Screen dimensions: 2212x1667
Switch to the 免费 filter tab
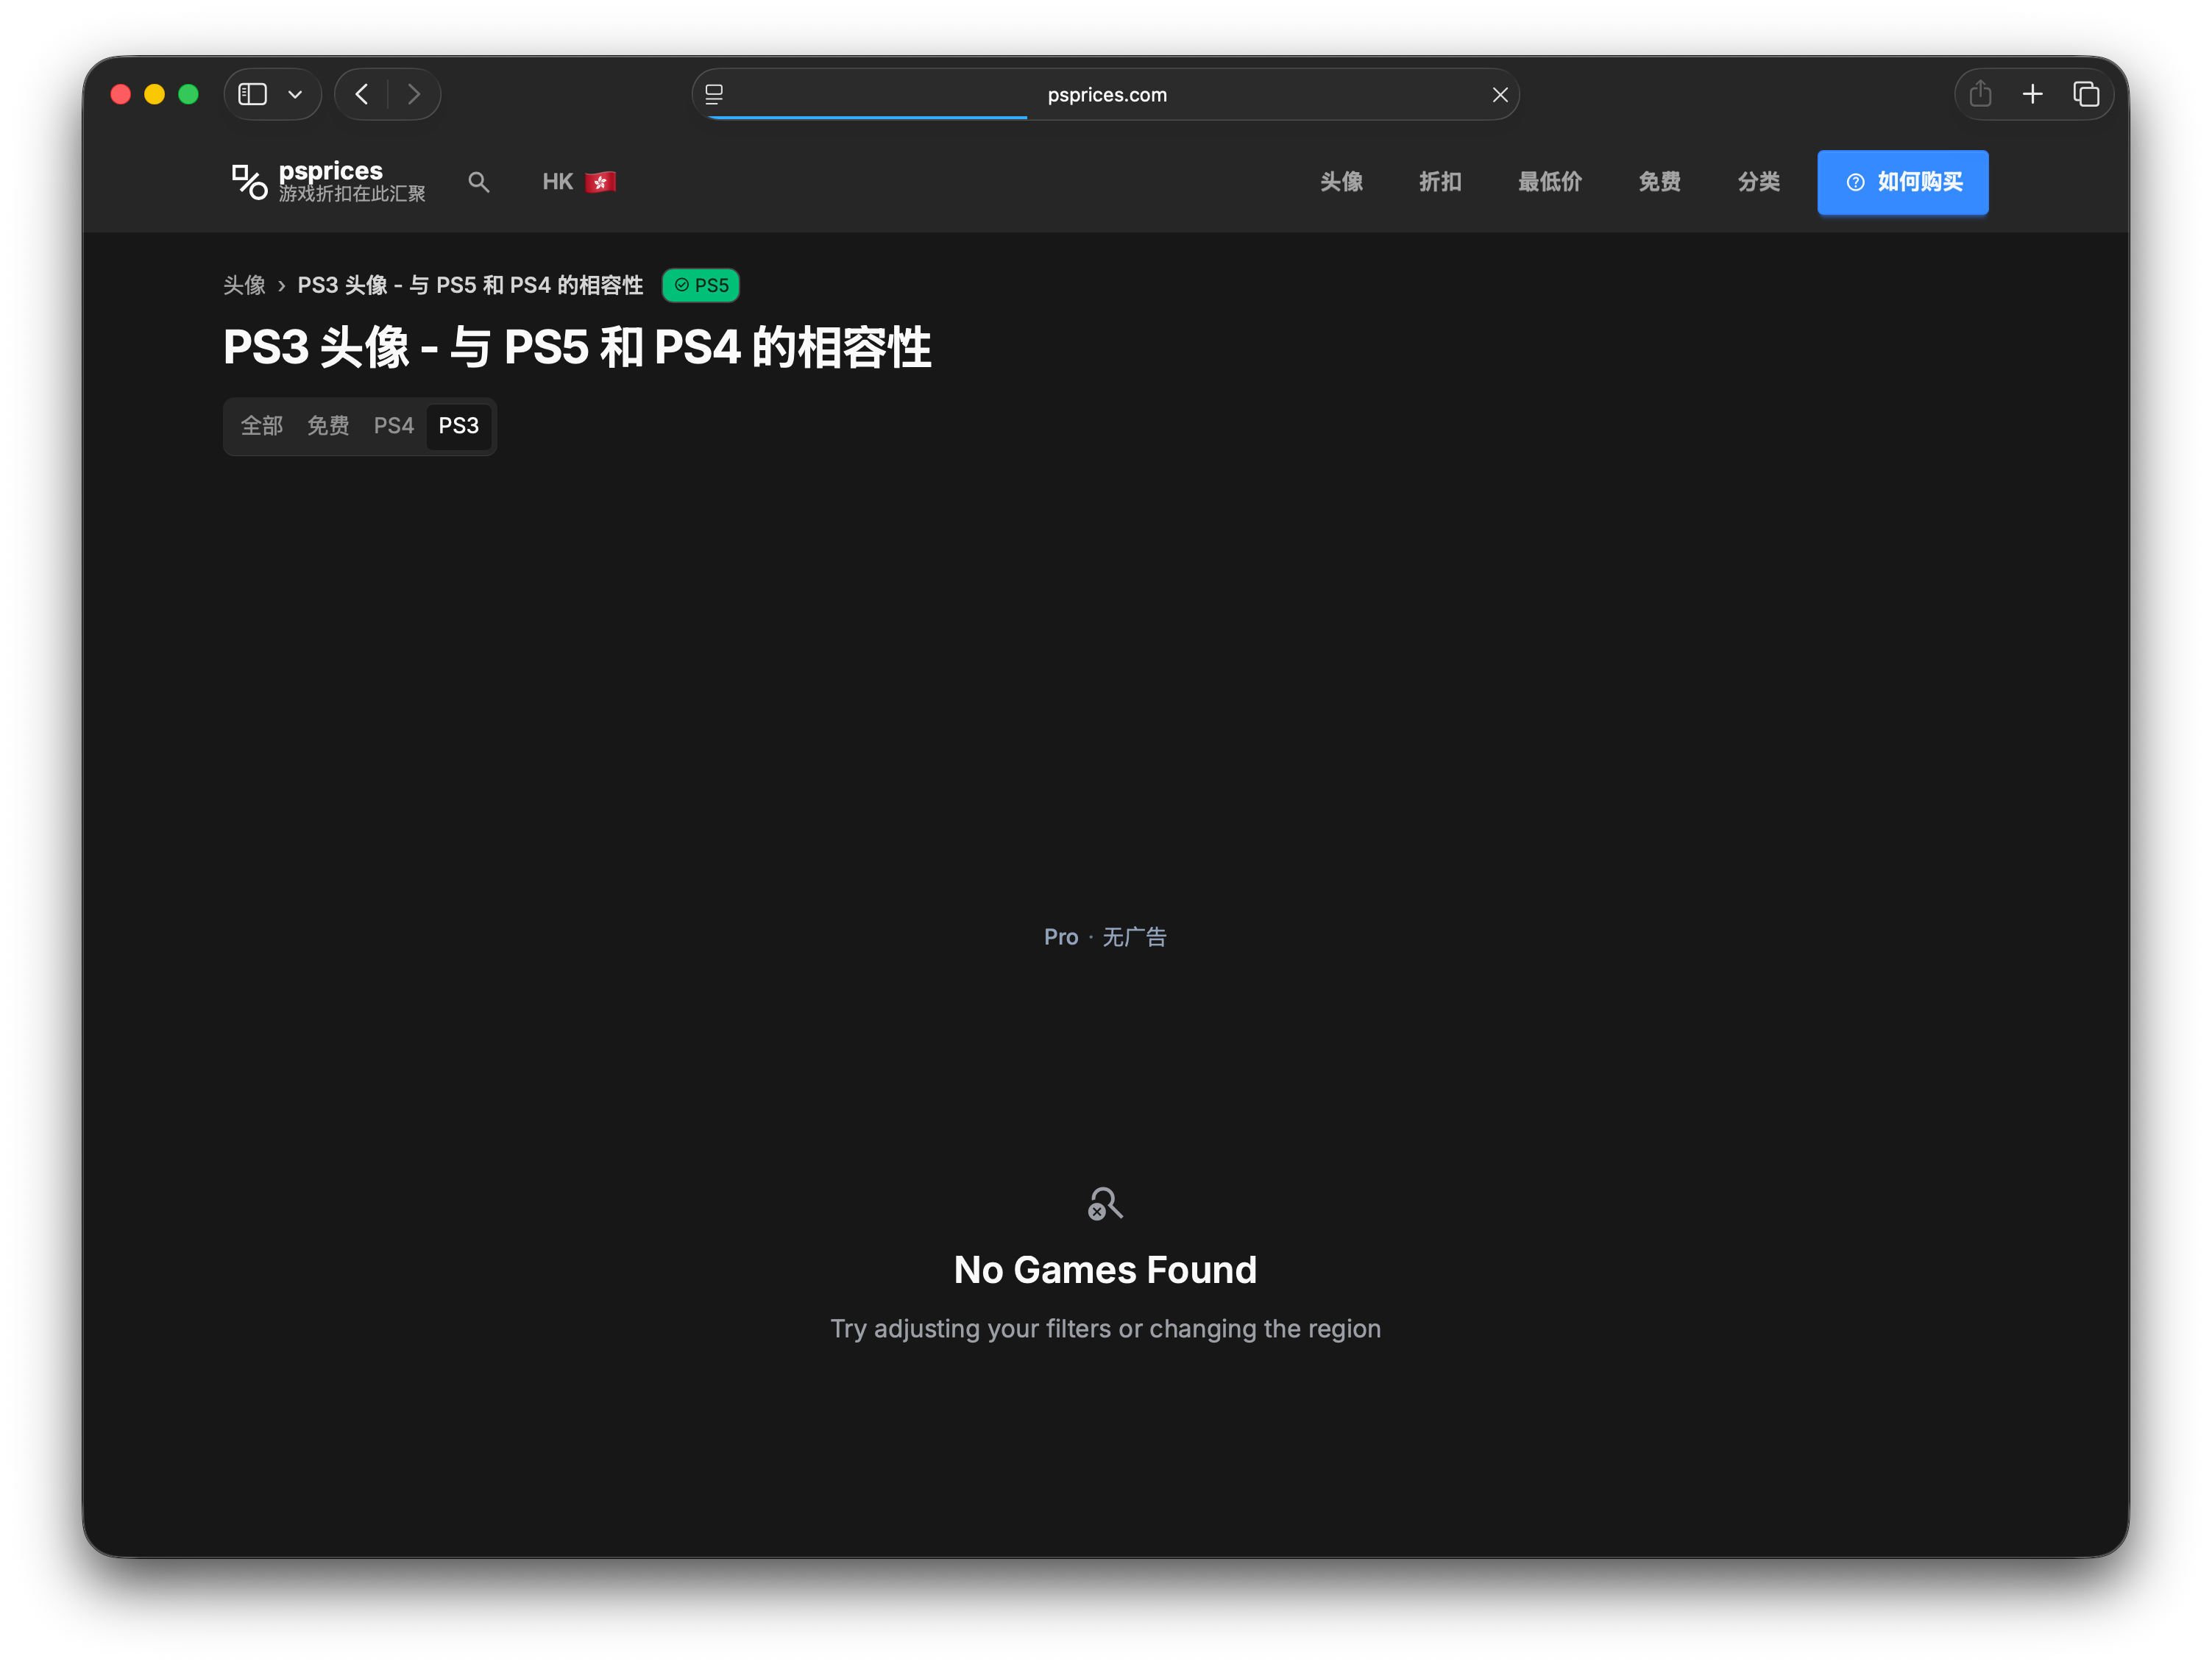coord(328,426)
